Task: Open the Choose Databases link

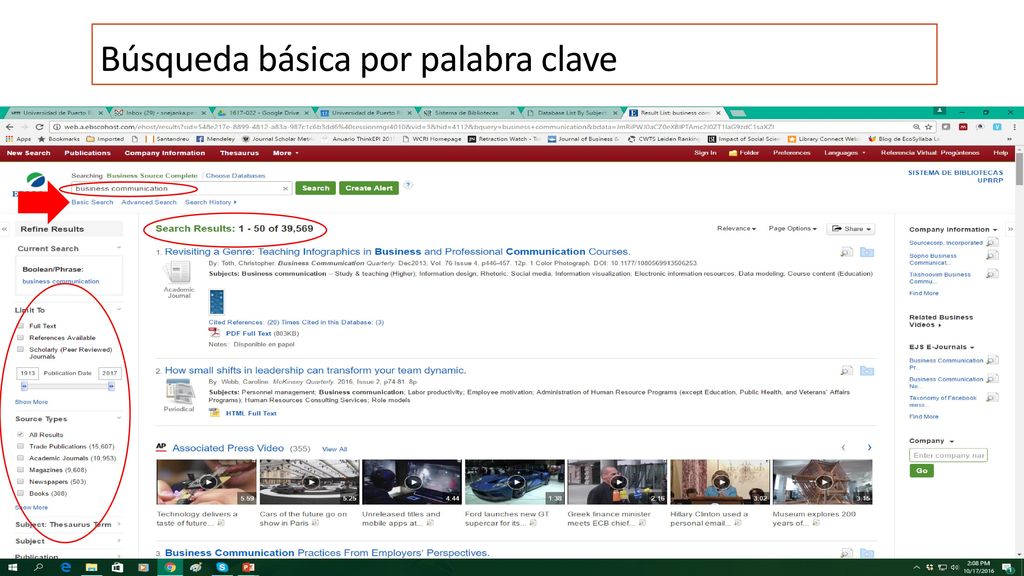Action: coord(235,176)
